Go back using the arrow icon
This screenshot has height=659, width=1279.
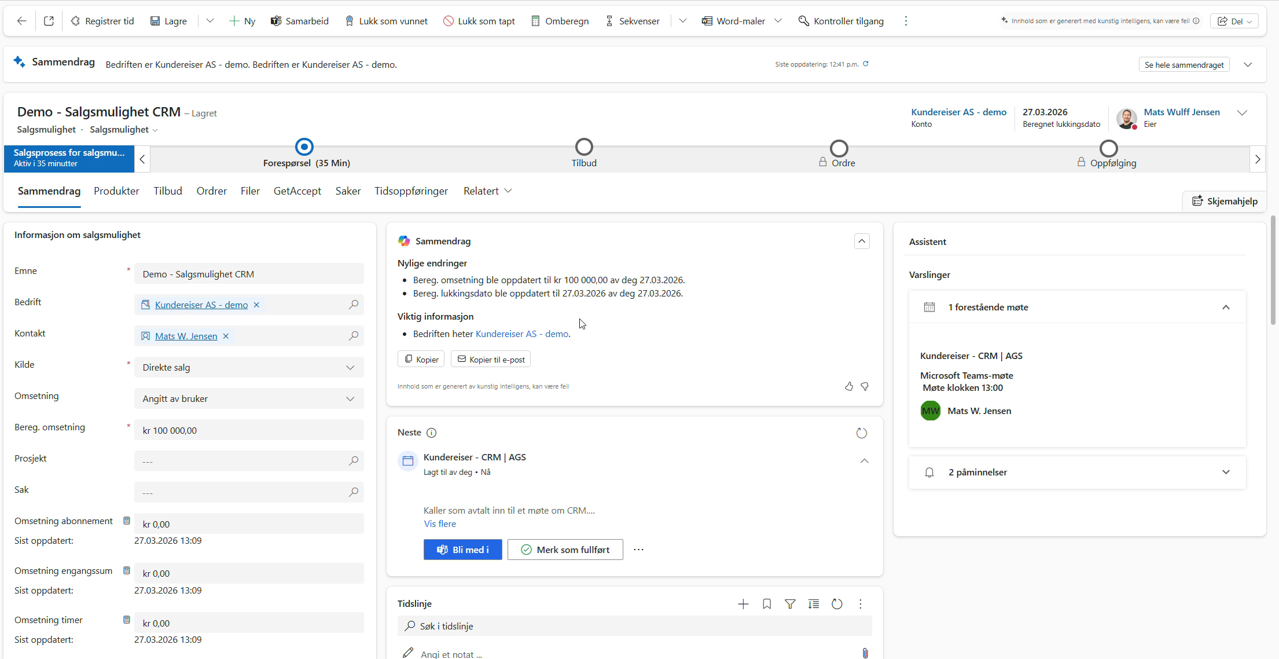pyautogui.click(x=21, y=21)
